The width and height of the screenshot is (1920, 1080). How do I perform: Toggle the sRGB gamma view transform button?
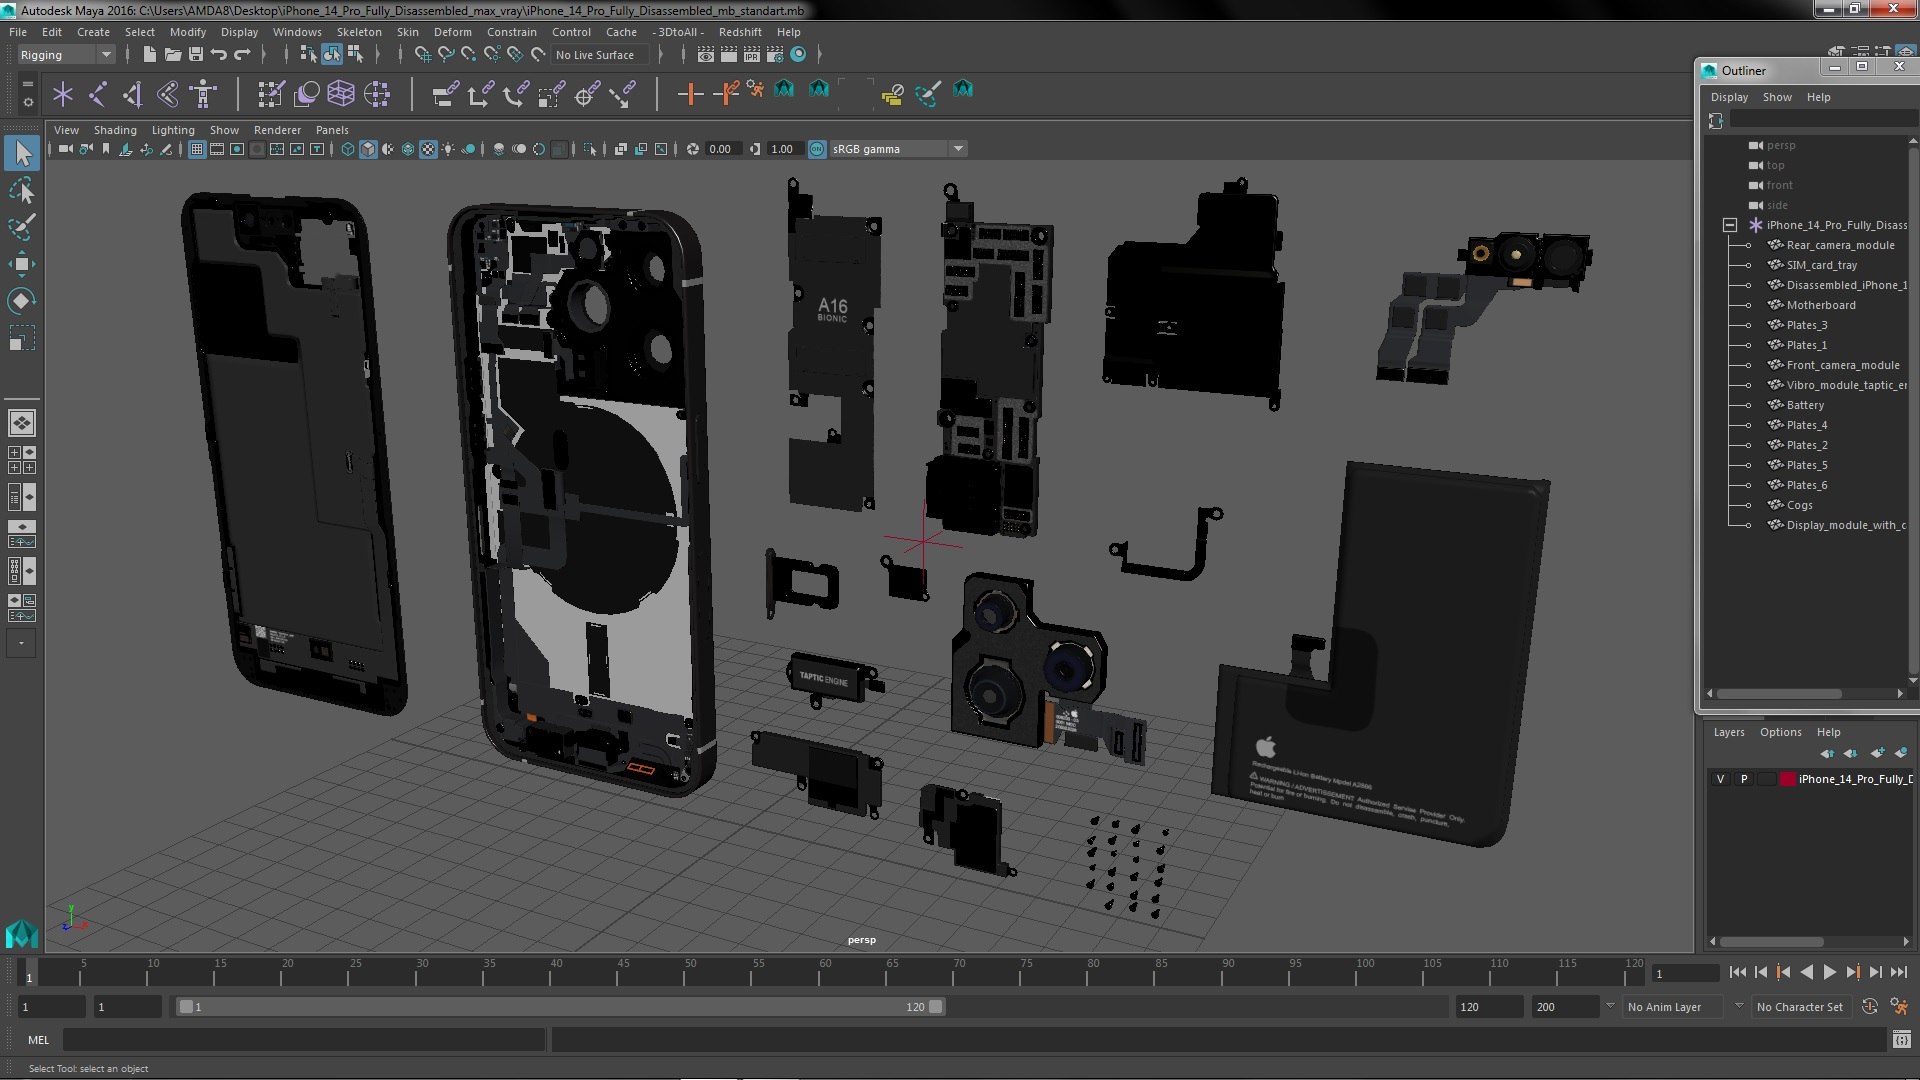coord(817,150)
